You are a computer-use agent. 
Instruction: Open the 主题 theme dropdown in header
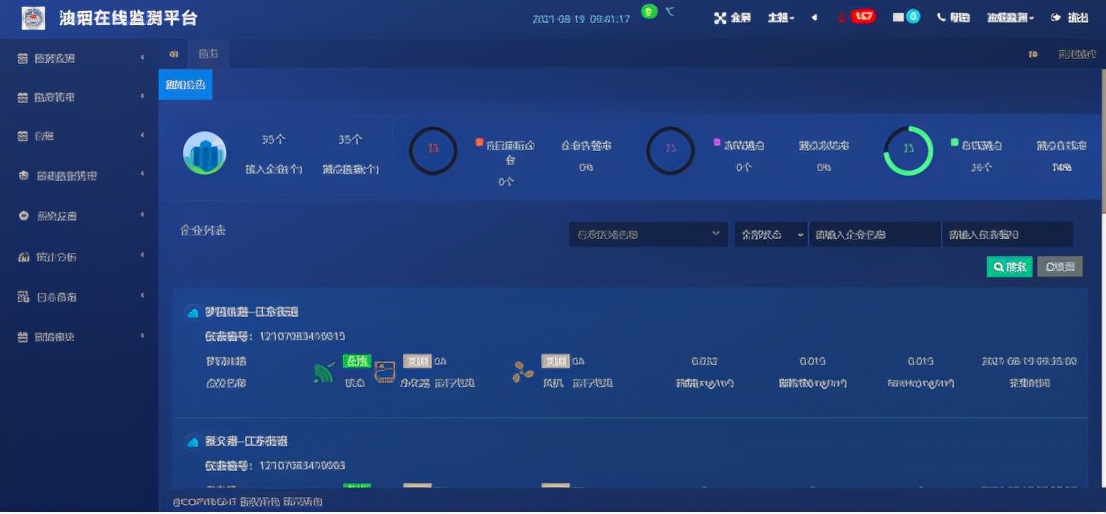[x=781, y=18]
